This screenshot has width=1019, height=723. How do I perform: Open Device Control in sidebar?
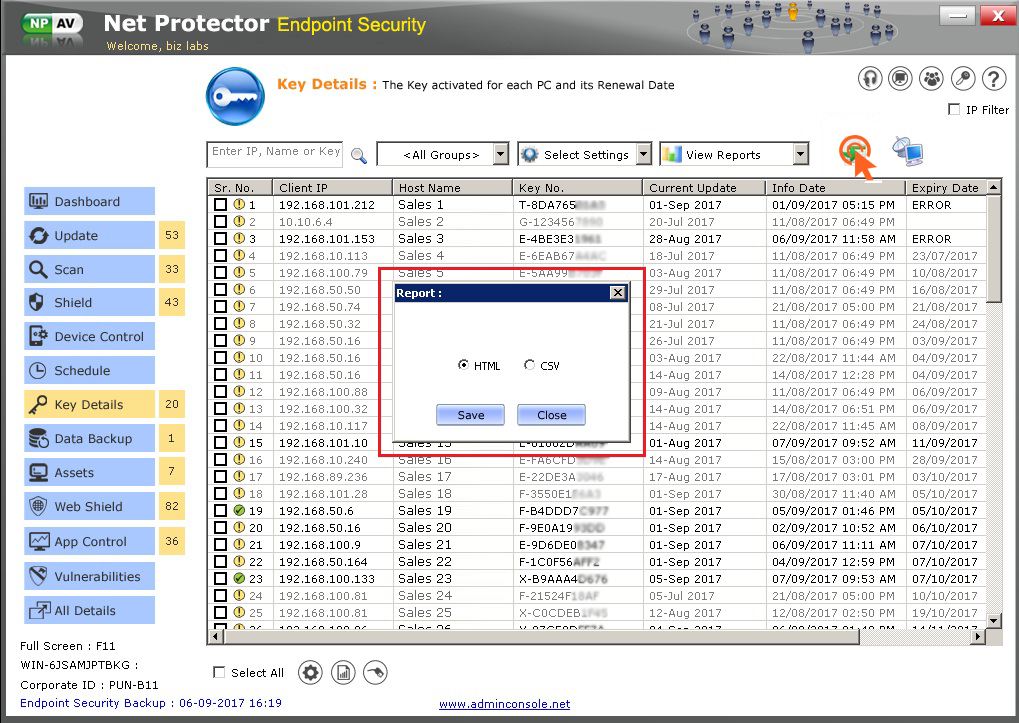point(90,336)
